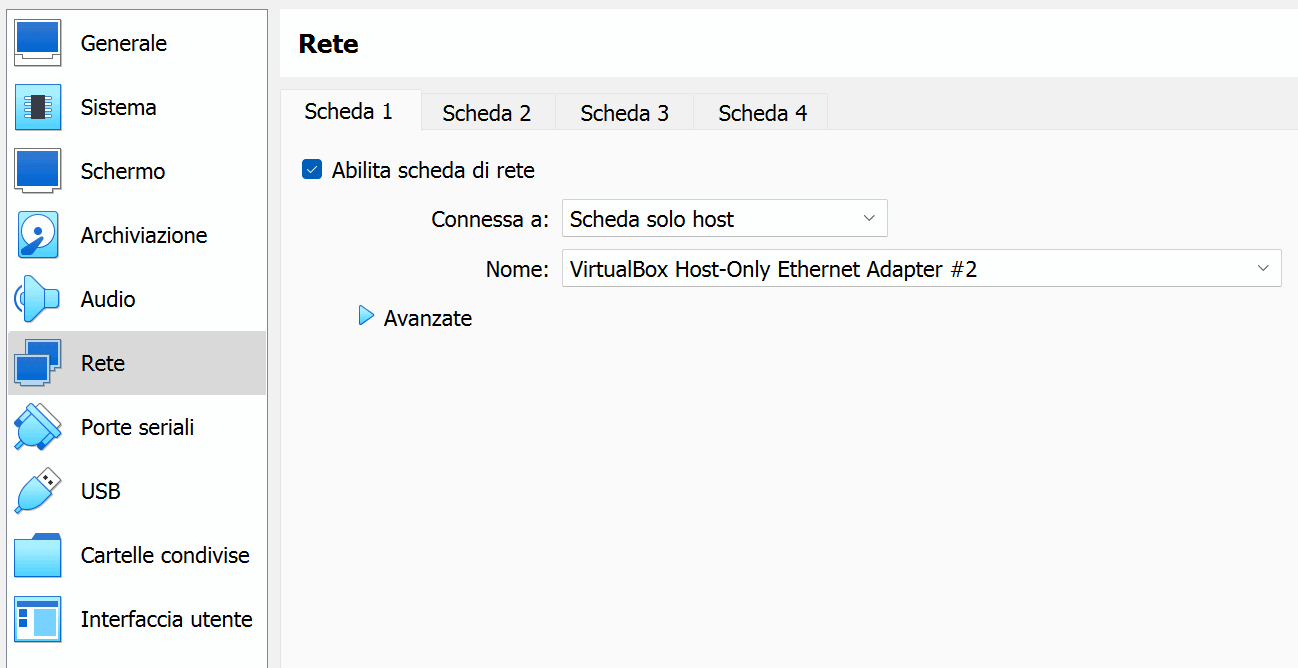Select the Scheda 1 tab
Viewport: 1298px width, 668px height.
pos(349,111)
